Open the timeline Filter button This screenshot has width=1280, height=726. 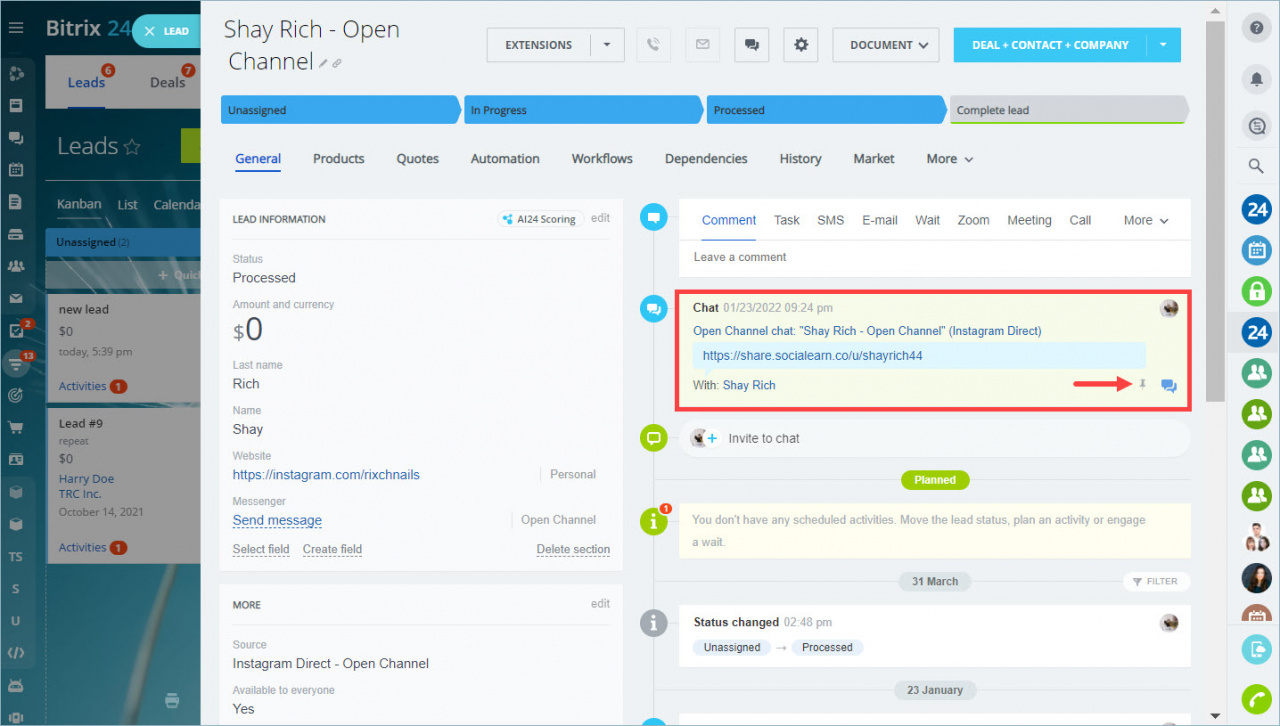point(1156,581)
